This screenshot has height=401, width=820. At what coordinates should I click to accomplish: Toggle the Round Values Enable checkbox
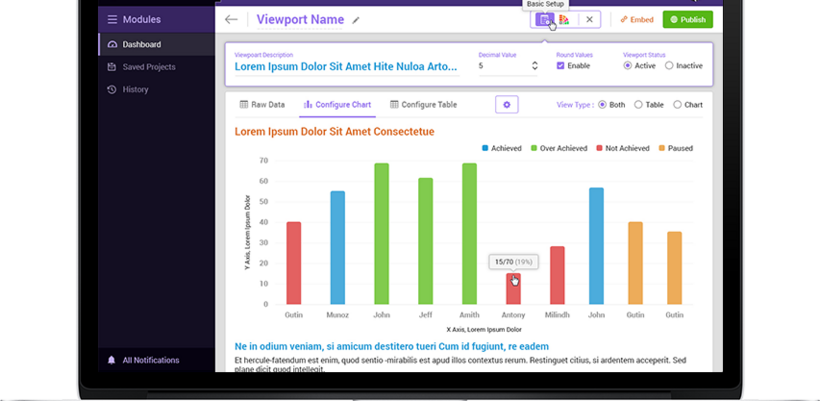click(560, 66)
